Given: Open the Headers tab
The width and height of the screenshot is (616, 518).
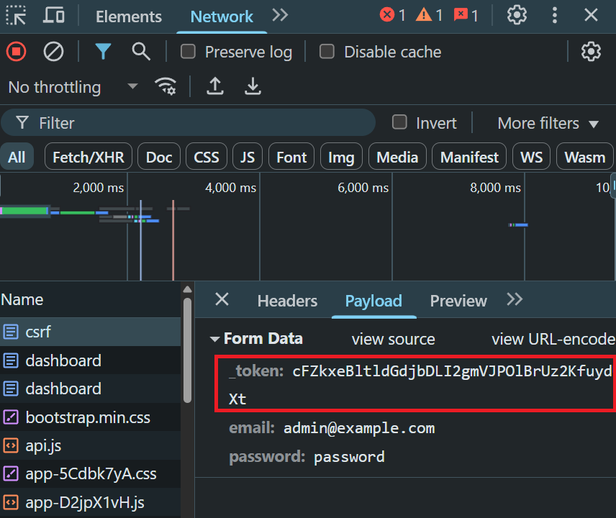Looking at the screenshot, I should click(x=287, y=301).
